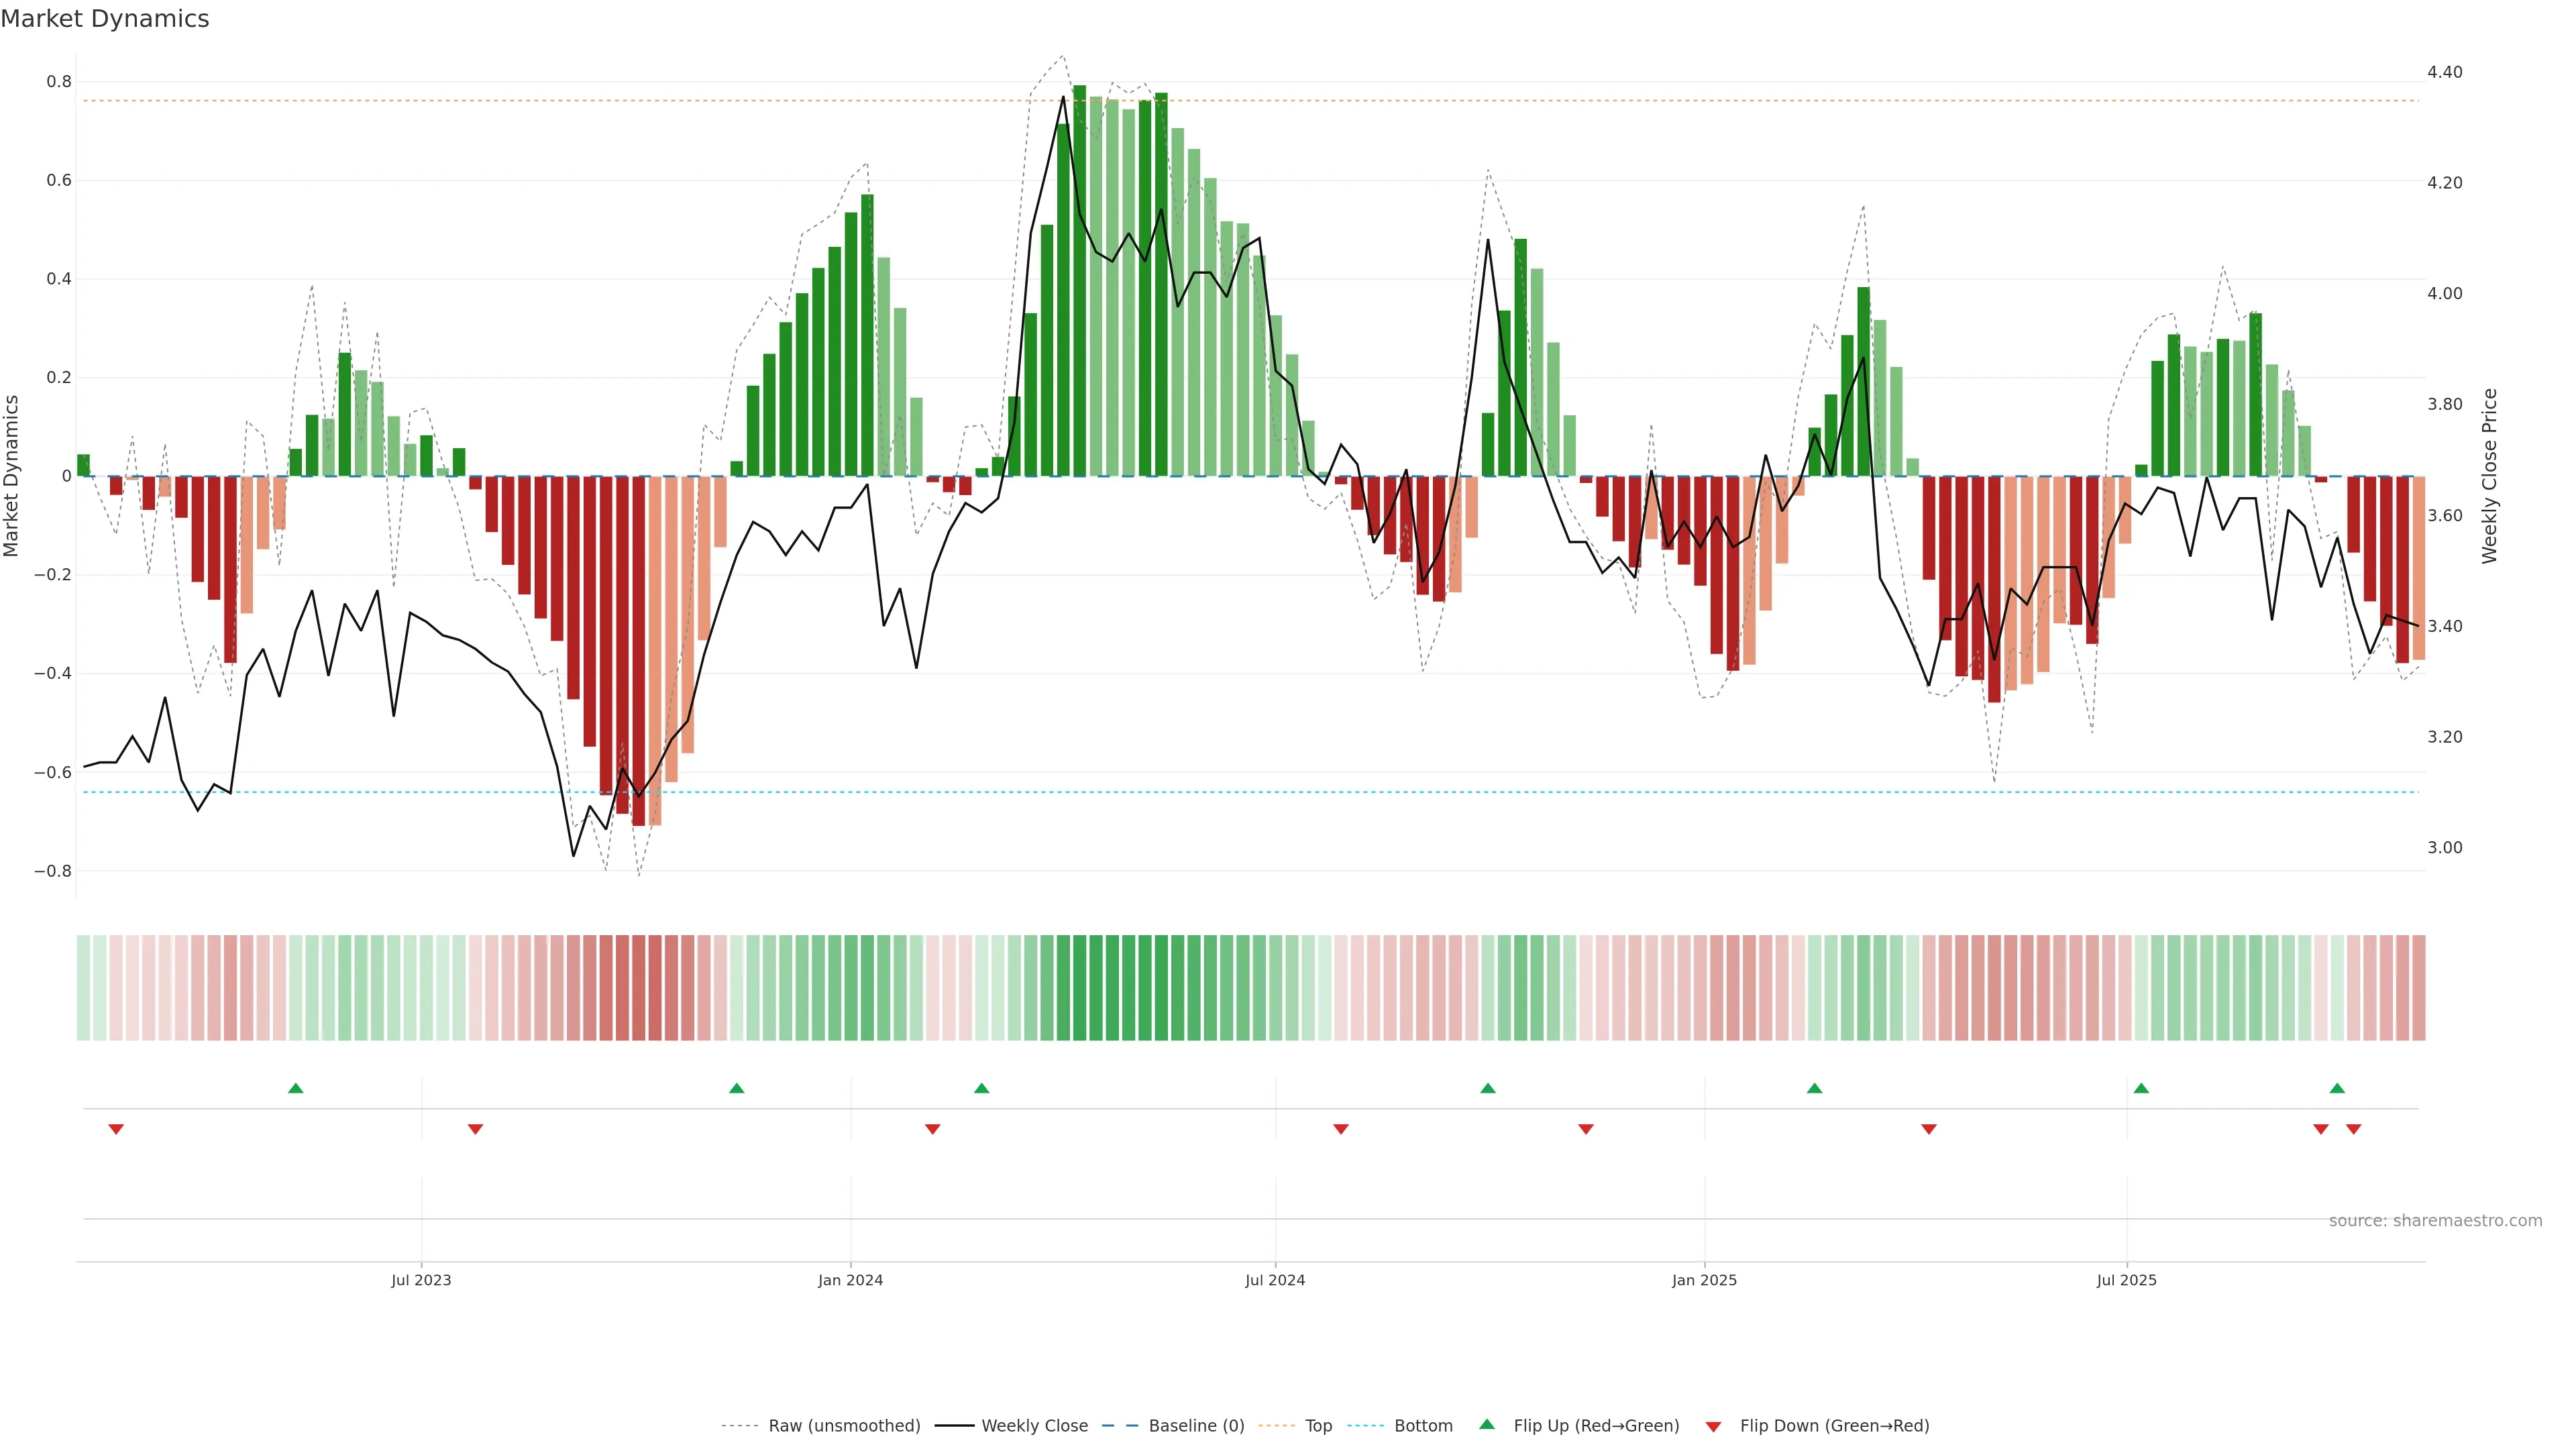Click the sharemaestro.com source text
The height and width of the screenshot is (1449, 2576).
tap(2435, 1220)
